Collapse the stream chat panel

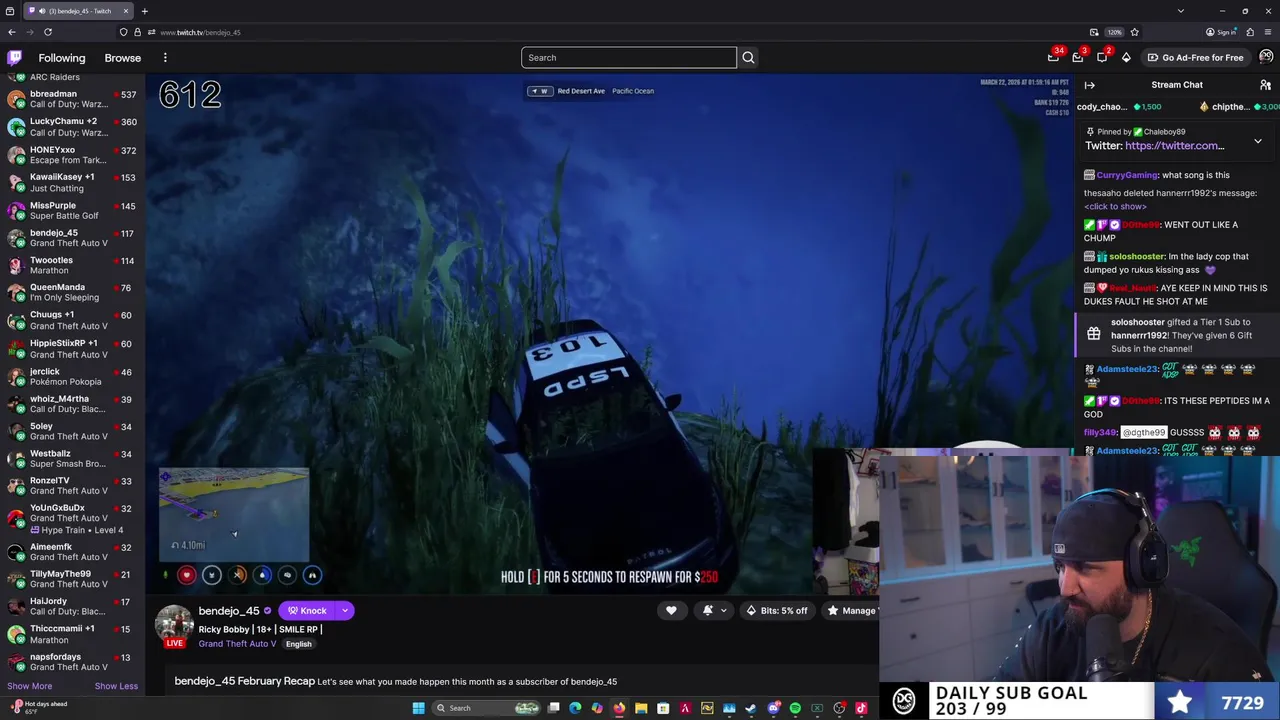pos(1090,85)
